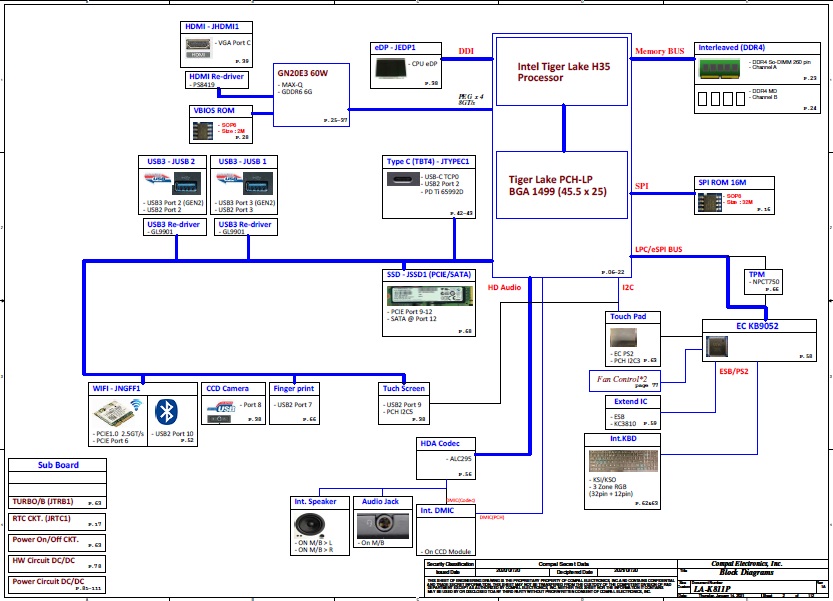The image size is (833, 601).
Task: Click the RTC CKT. (JRTC1) row
Action: pos(57,521)
